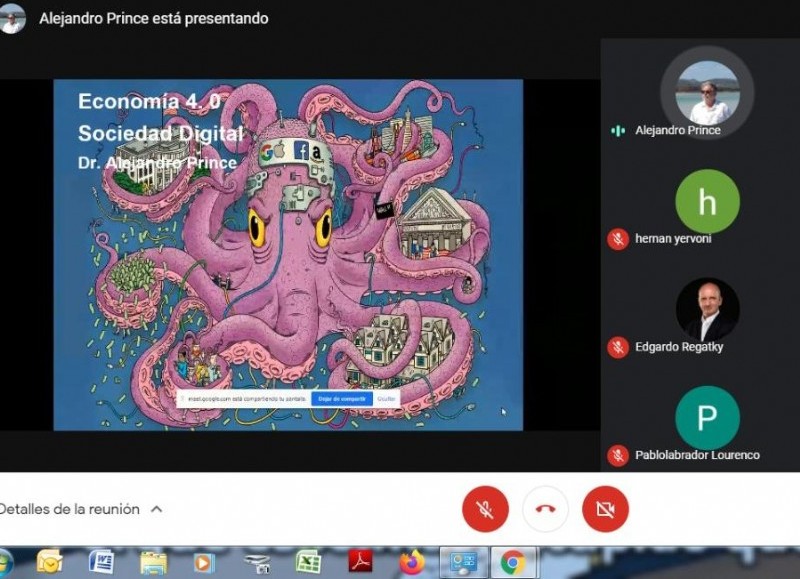The image size is (800, 579).
Task: Switch to the Google Chrome taskbar window
Action: tap(513, 563)
